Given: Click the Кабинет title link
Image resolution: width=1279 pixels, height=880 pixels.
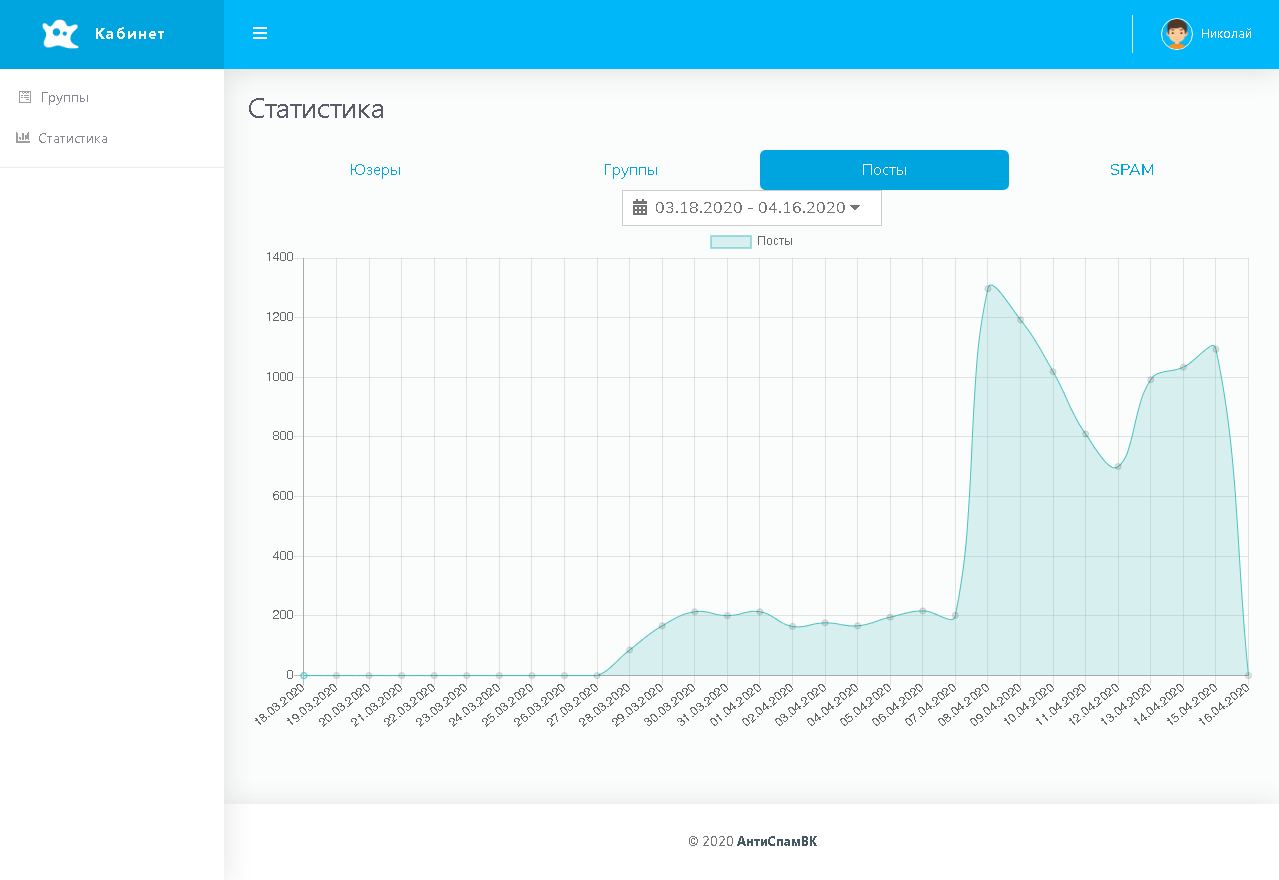Looking at the screenshot, I should pyautogui.click(x=130, y=34).
